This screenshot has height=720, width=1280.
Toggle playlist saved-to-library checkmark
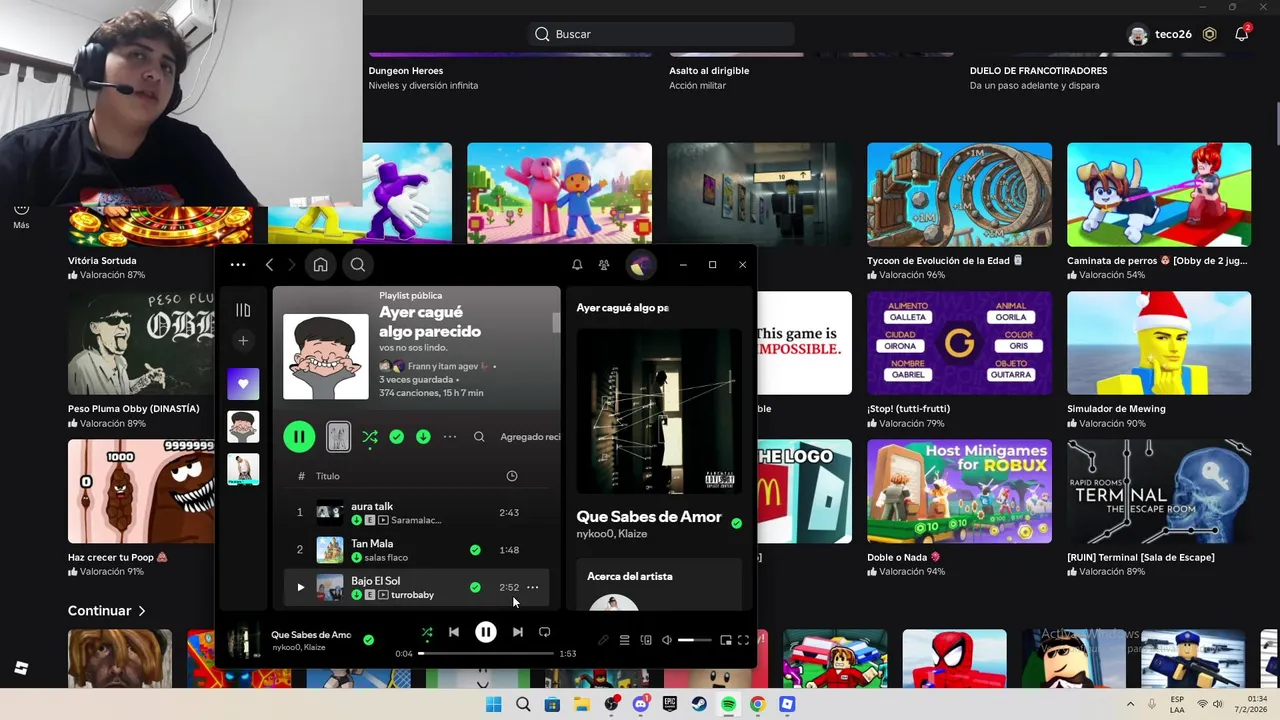point(397,437)
